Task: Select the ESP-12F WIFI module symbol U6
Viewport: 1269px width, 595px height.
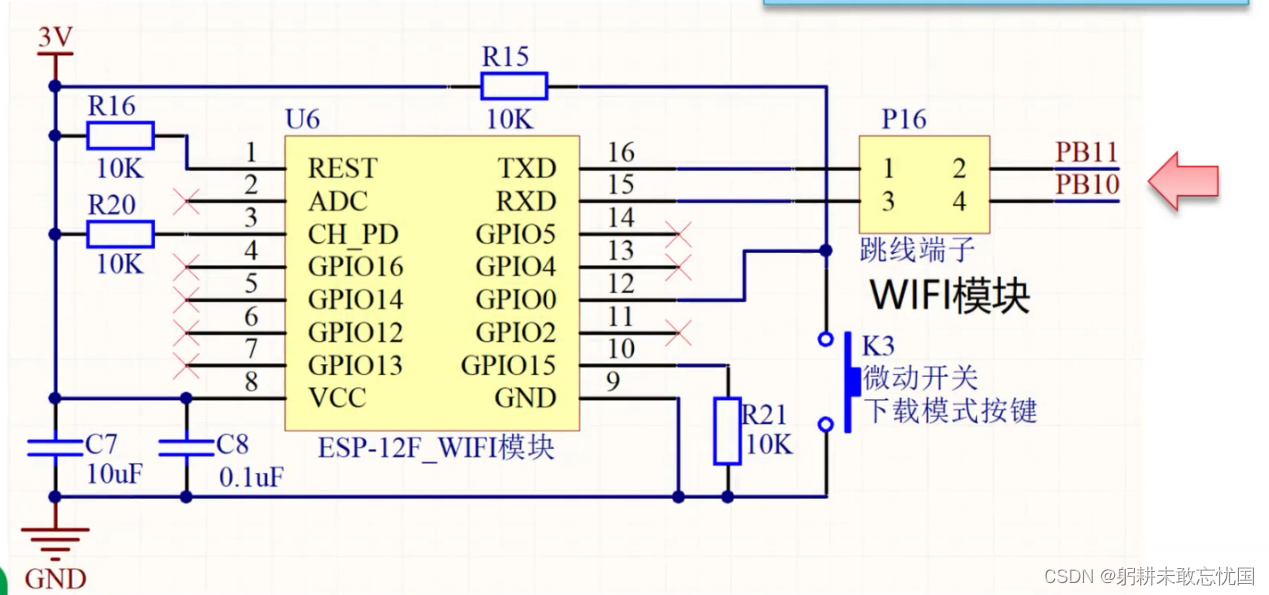Action: coord(432,280)
